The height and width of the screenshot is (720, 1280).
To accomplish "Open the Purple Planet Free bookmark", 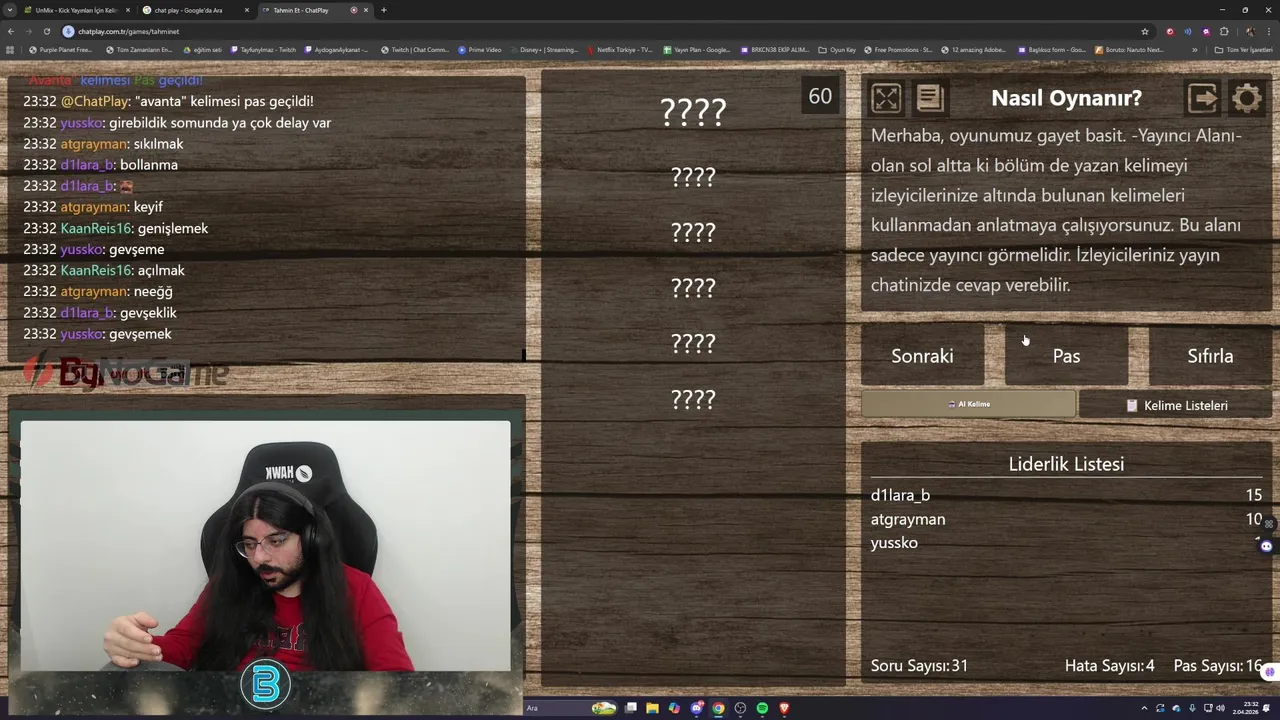I will click(60, 49).
